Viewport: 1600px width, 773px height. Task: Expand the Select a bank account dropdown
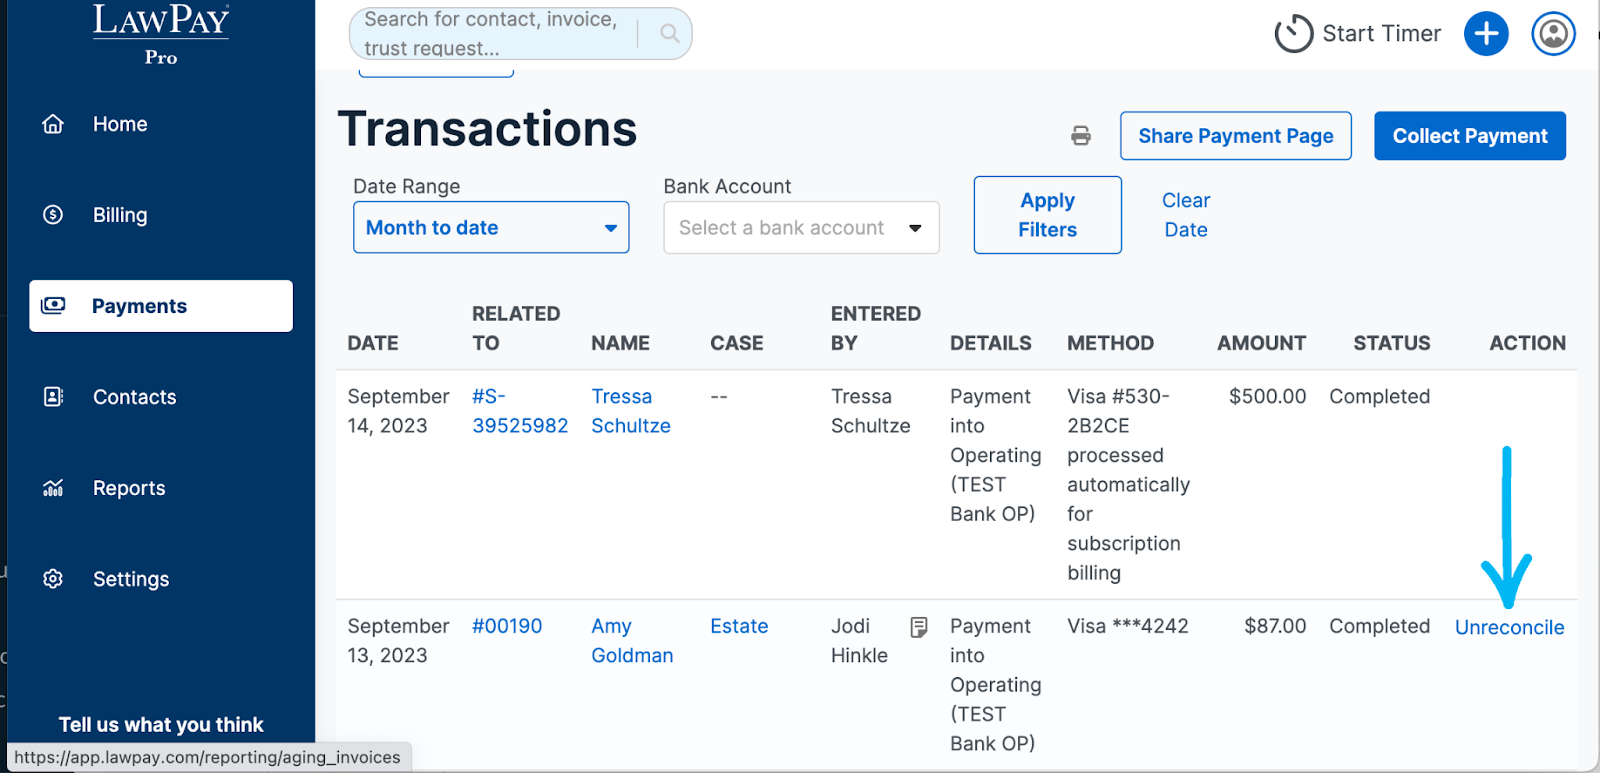[x=801, y=228]
